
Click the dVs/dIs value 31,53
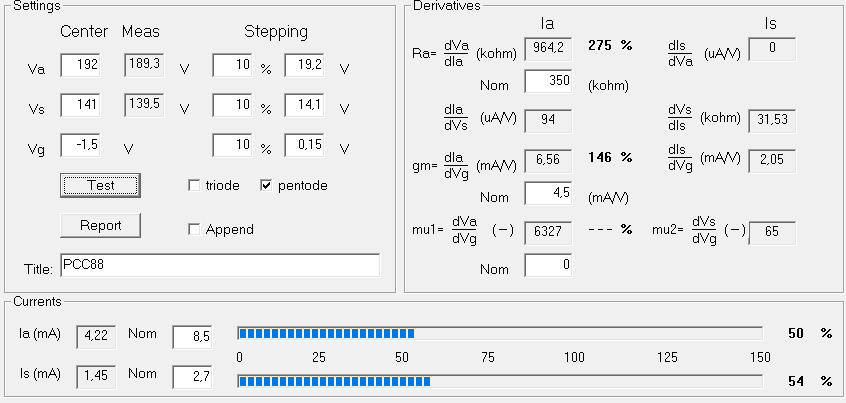(x=772, y=120)
